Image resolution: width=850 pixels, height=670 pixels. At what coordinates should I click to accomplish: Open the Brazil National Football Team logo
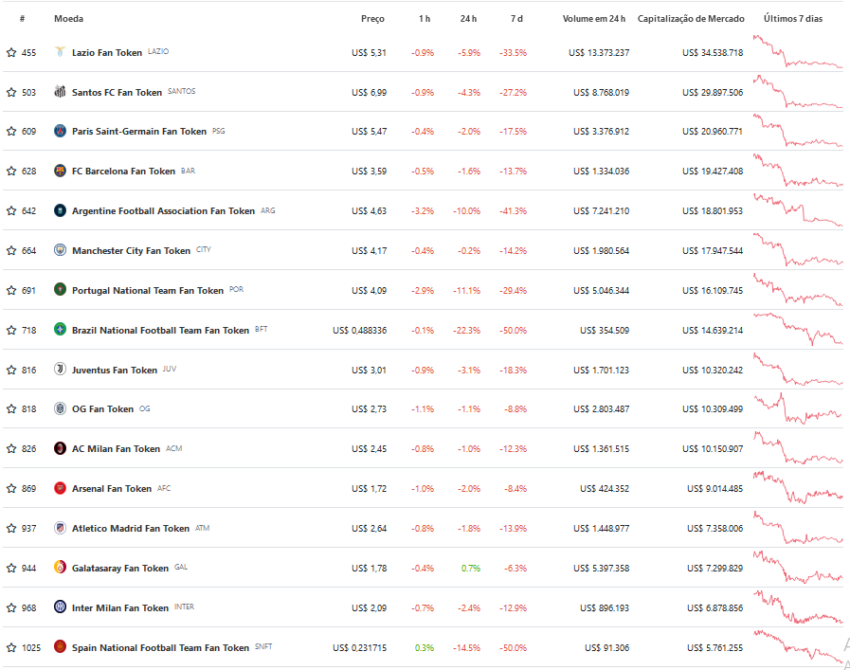tap(60, 329)
